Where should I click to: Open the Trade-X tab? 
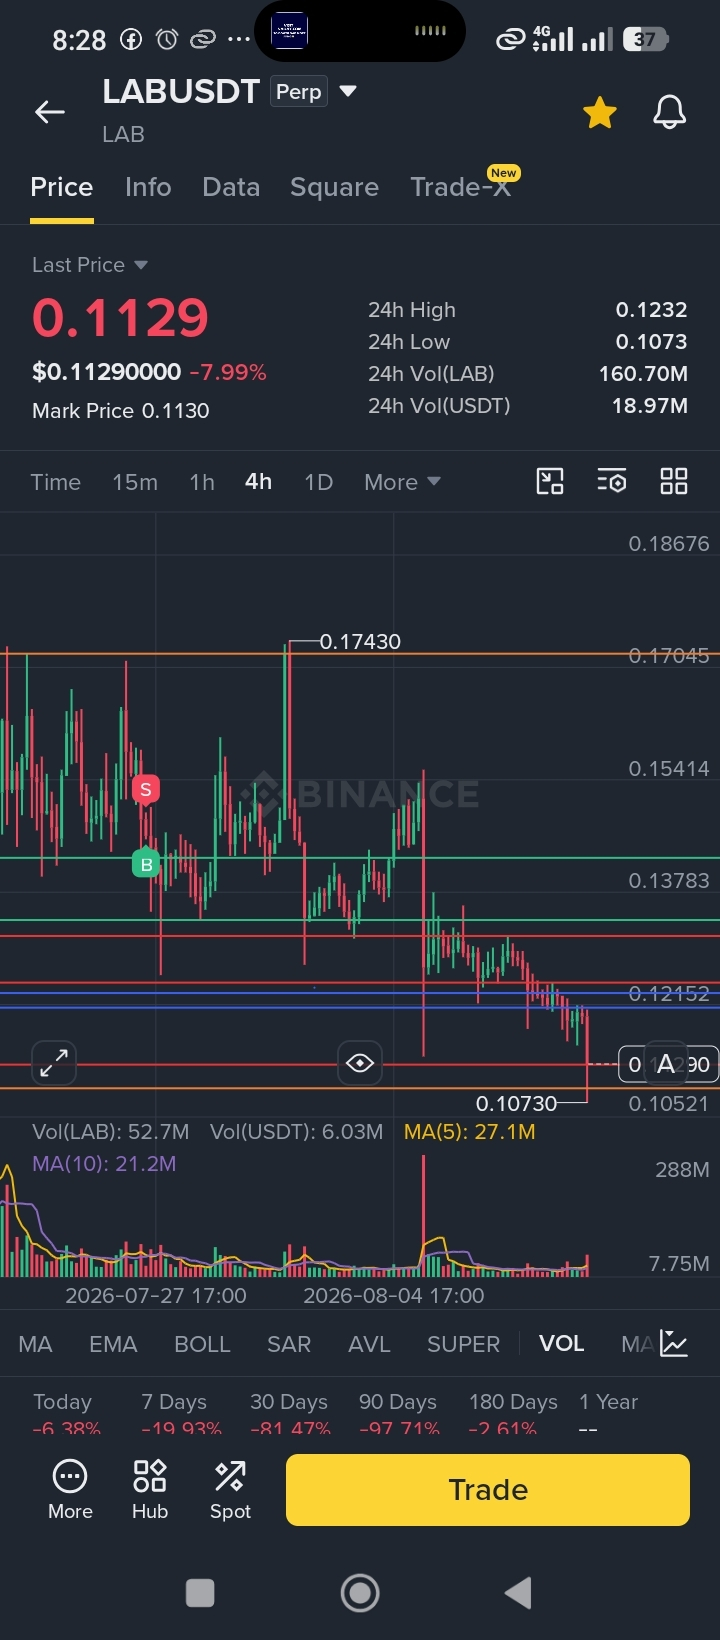coord(460,187)
